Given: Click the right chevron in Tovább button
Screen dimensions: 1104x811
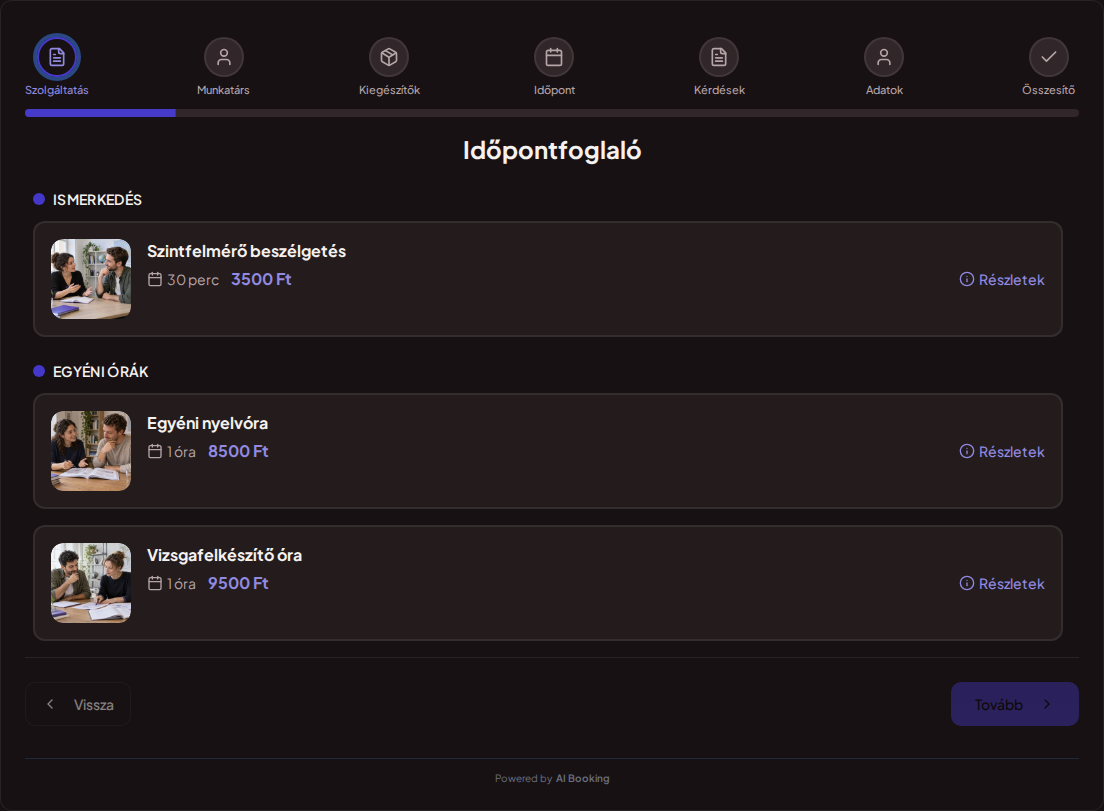Looking at the screenshot, I should 1047,704.
